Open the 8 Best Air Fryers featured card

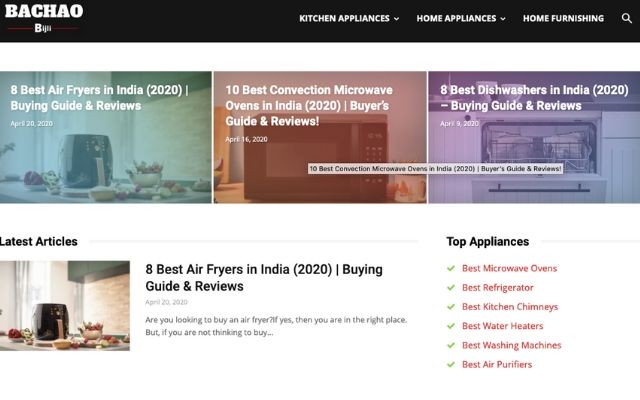(x=106, y=137)
